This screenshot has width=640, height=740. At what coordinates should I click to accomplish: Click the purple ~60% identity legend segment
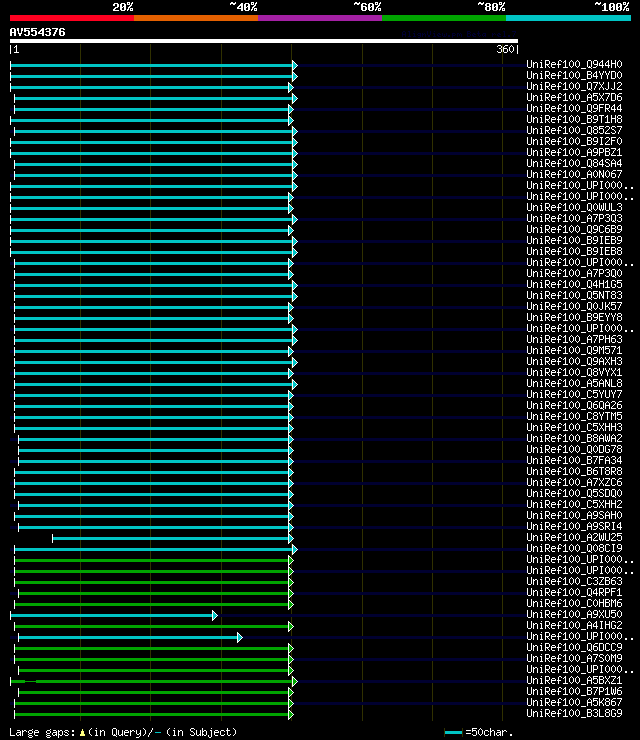coord(320,18)
